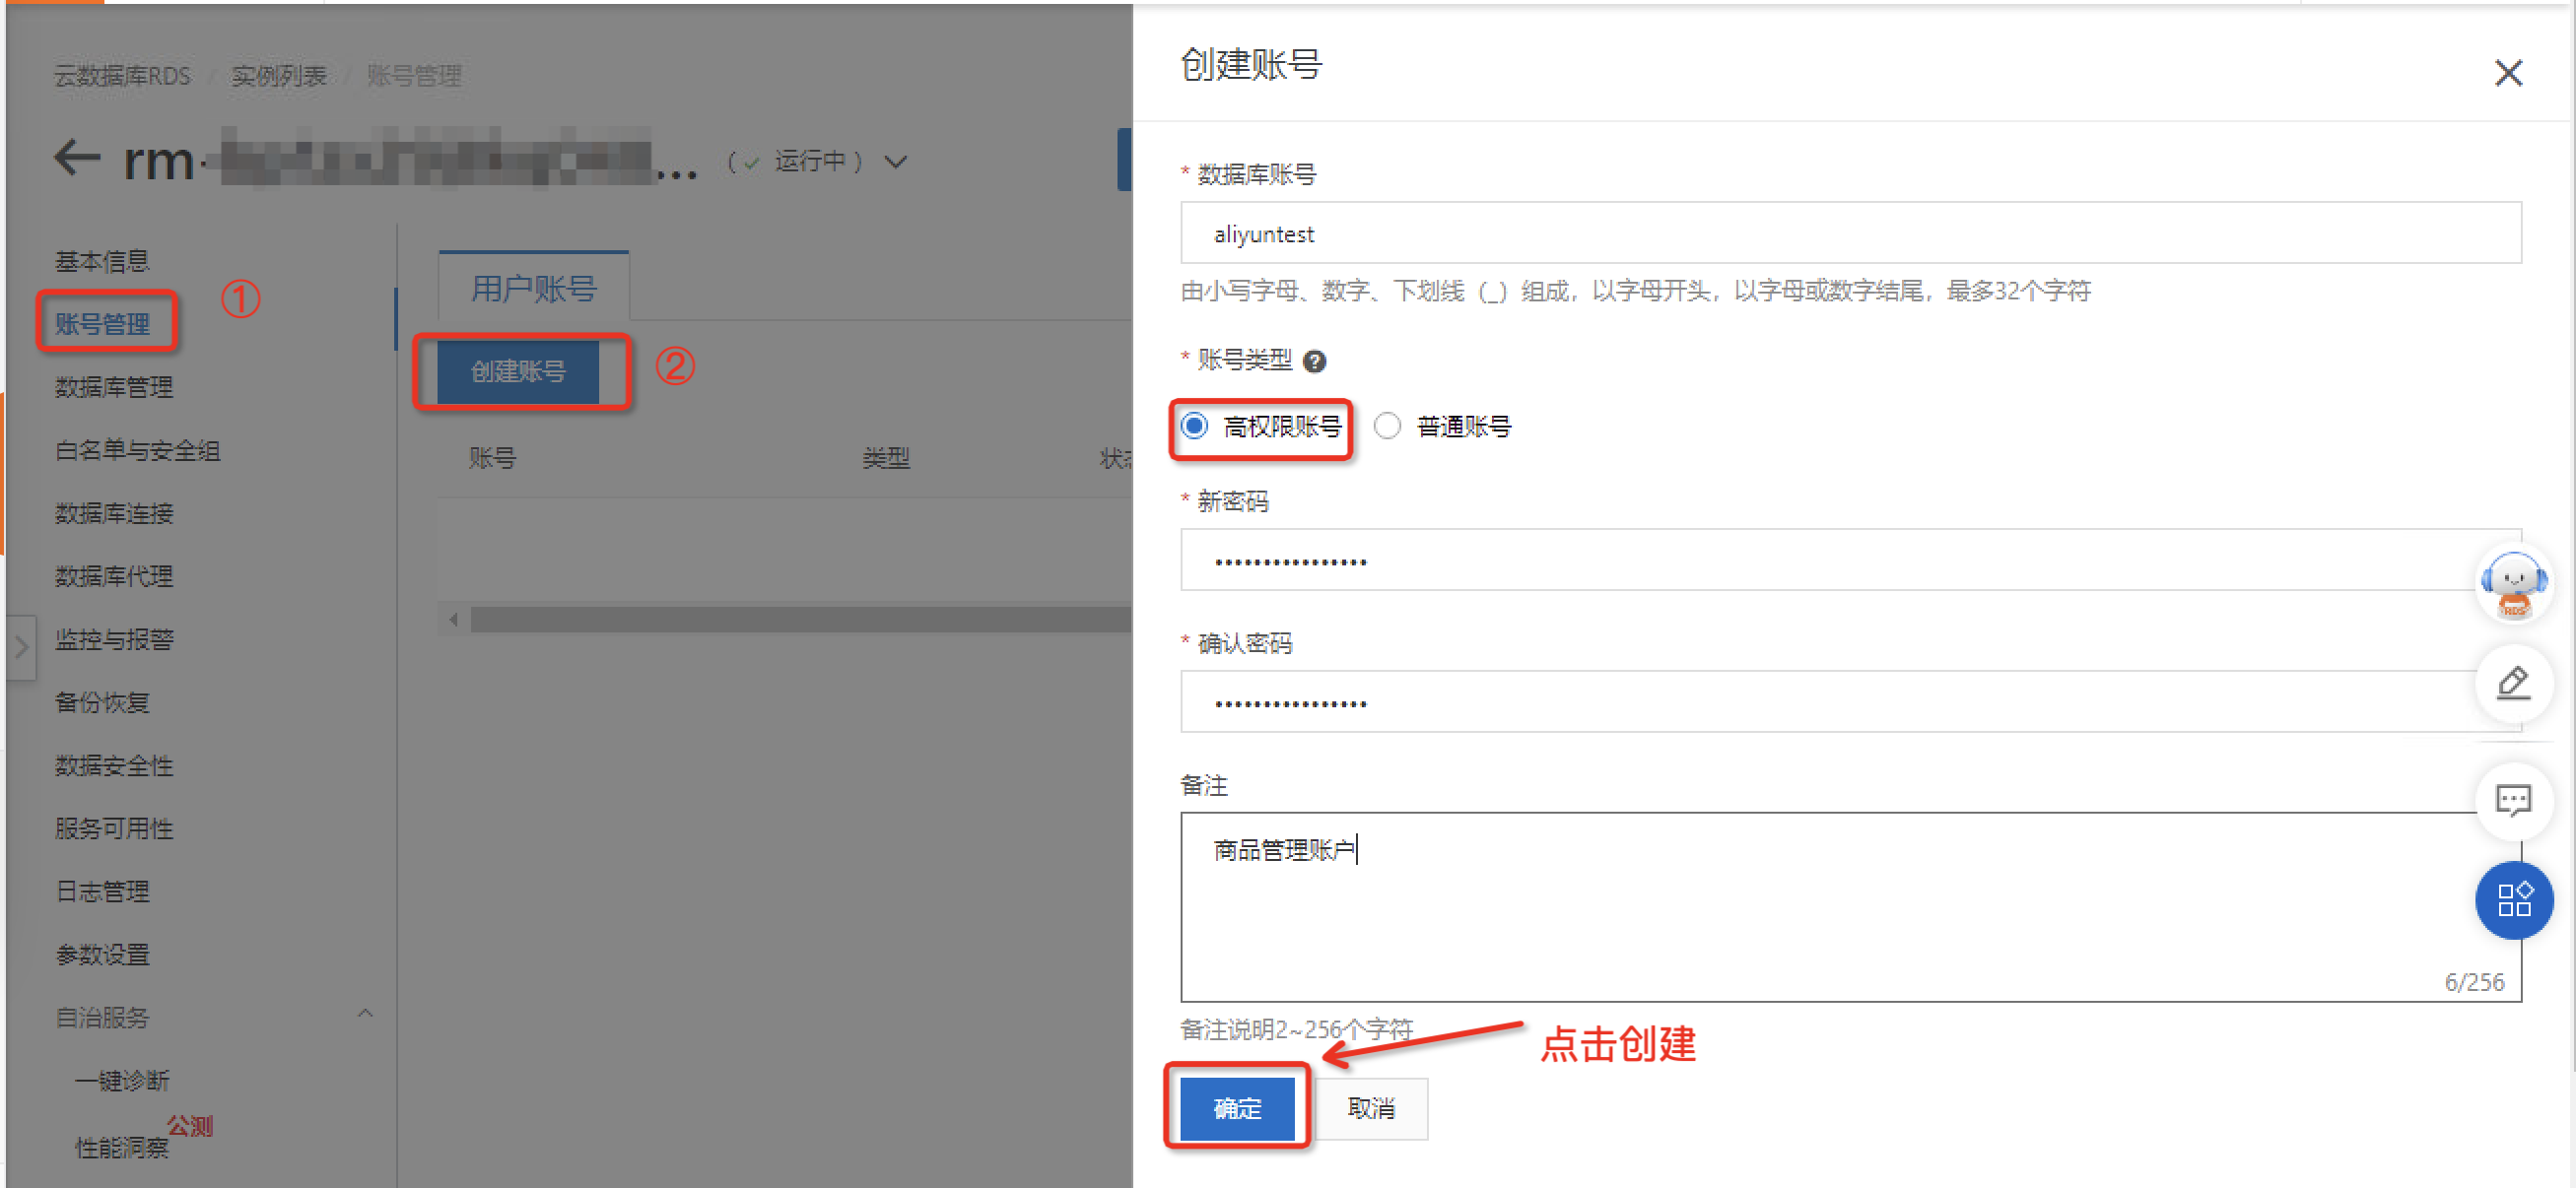Open the chat feedback floating icon
This screenshot has width=2576, height=1188.
(2512, 800)
